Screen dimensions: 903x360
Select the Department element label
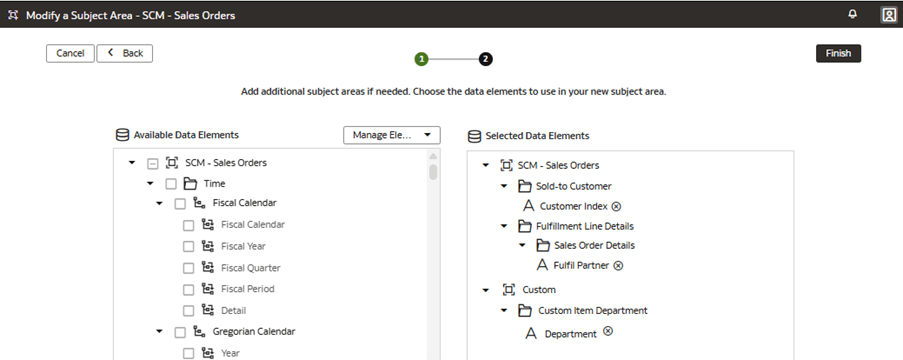pyautogui.click(x=571, y=334)
